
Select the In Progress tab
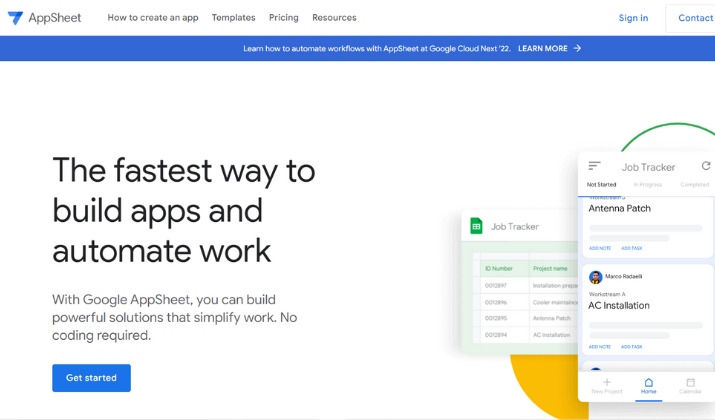[x=648, y=185]
